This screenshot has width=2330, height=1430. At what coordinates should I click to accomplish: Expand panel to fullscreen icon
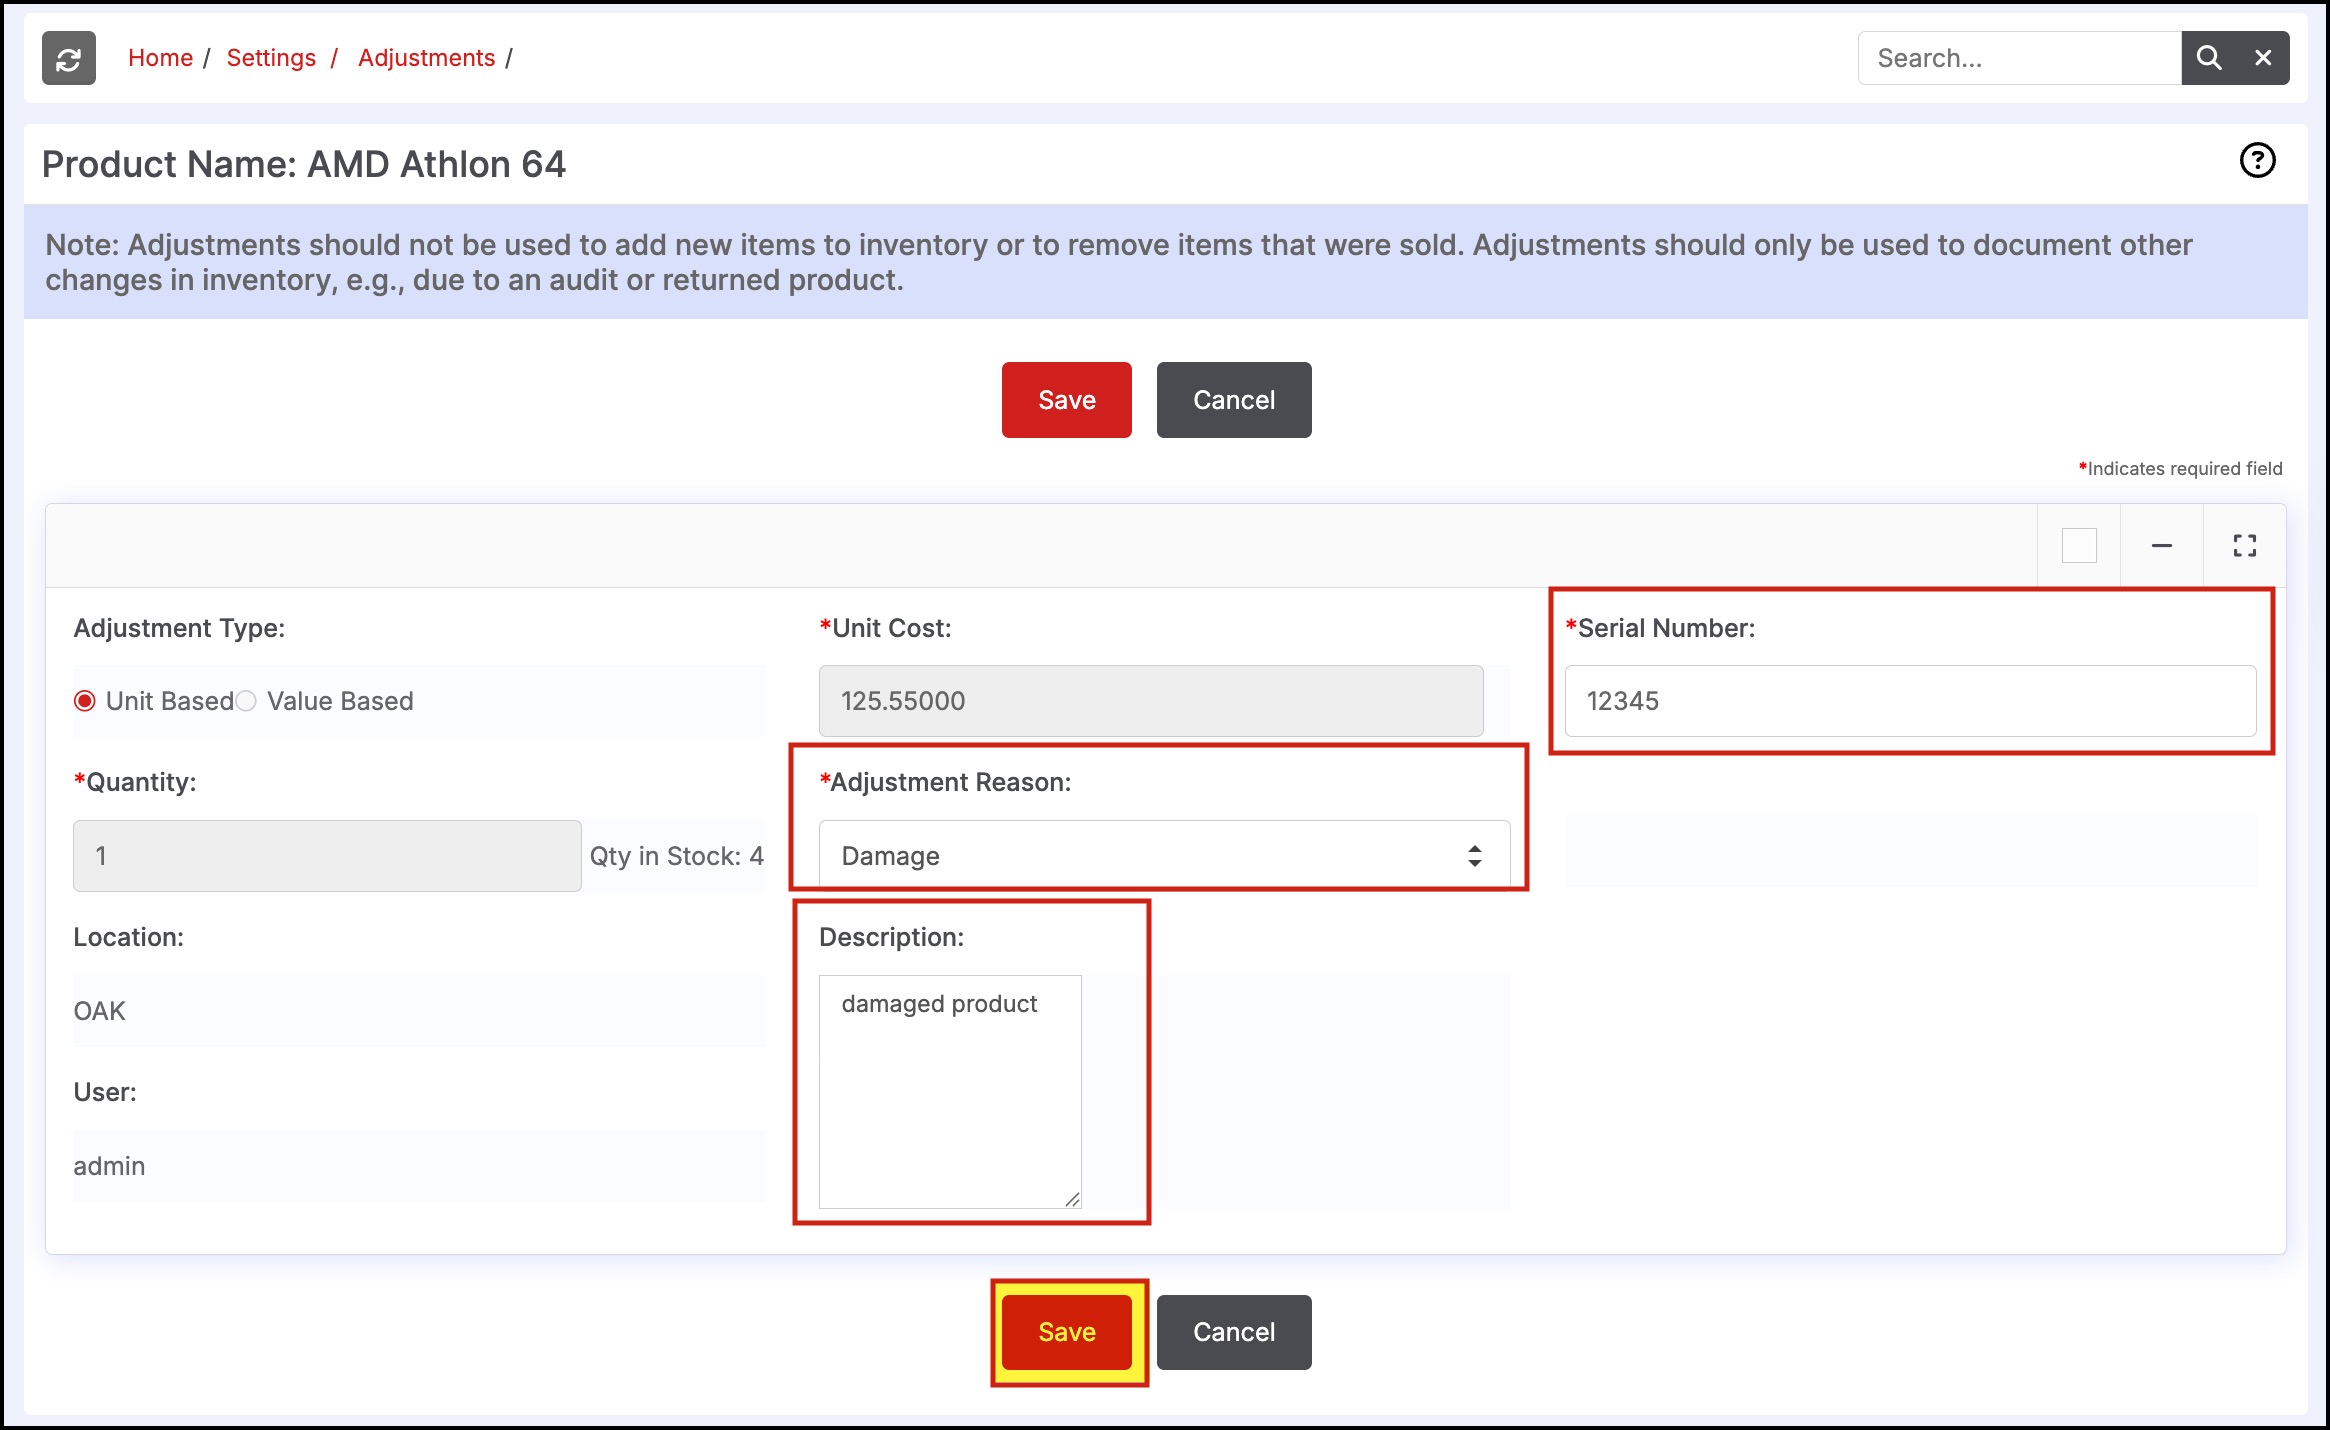[2244, 545]
